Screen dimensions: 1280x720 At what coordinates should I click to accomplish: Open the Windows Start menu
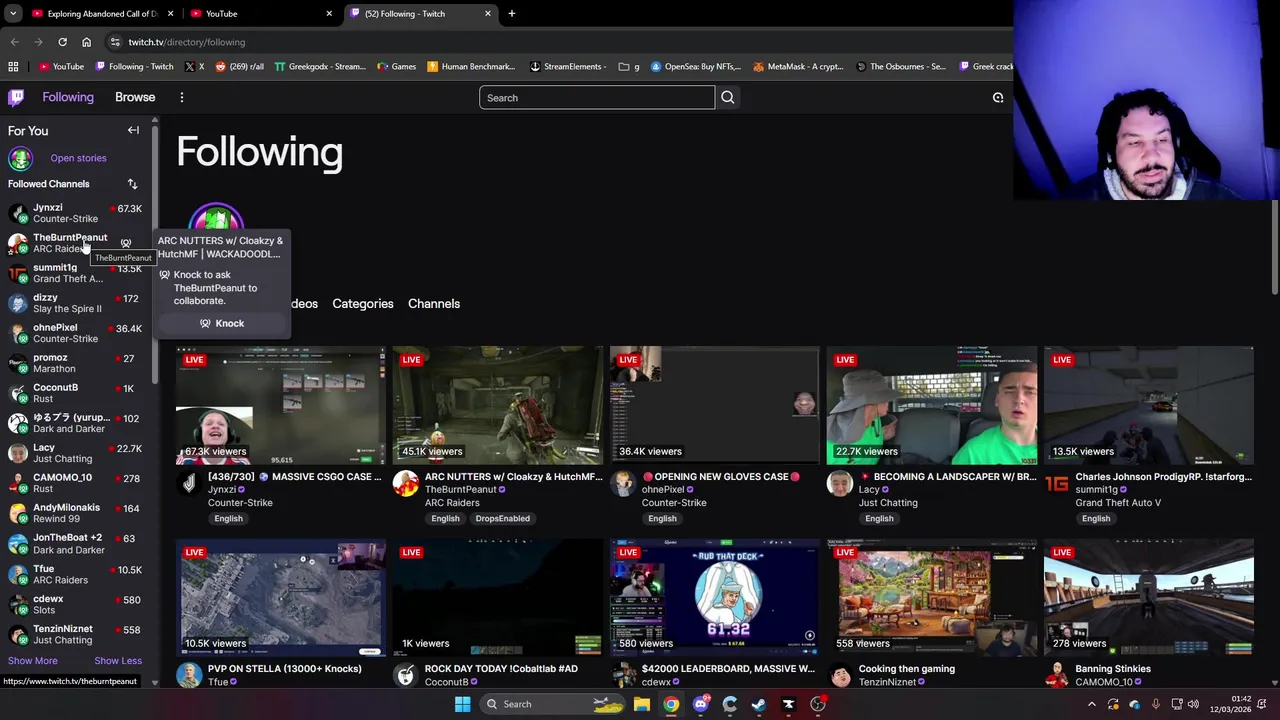tap(462, 704)
